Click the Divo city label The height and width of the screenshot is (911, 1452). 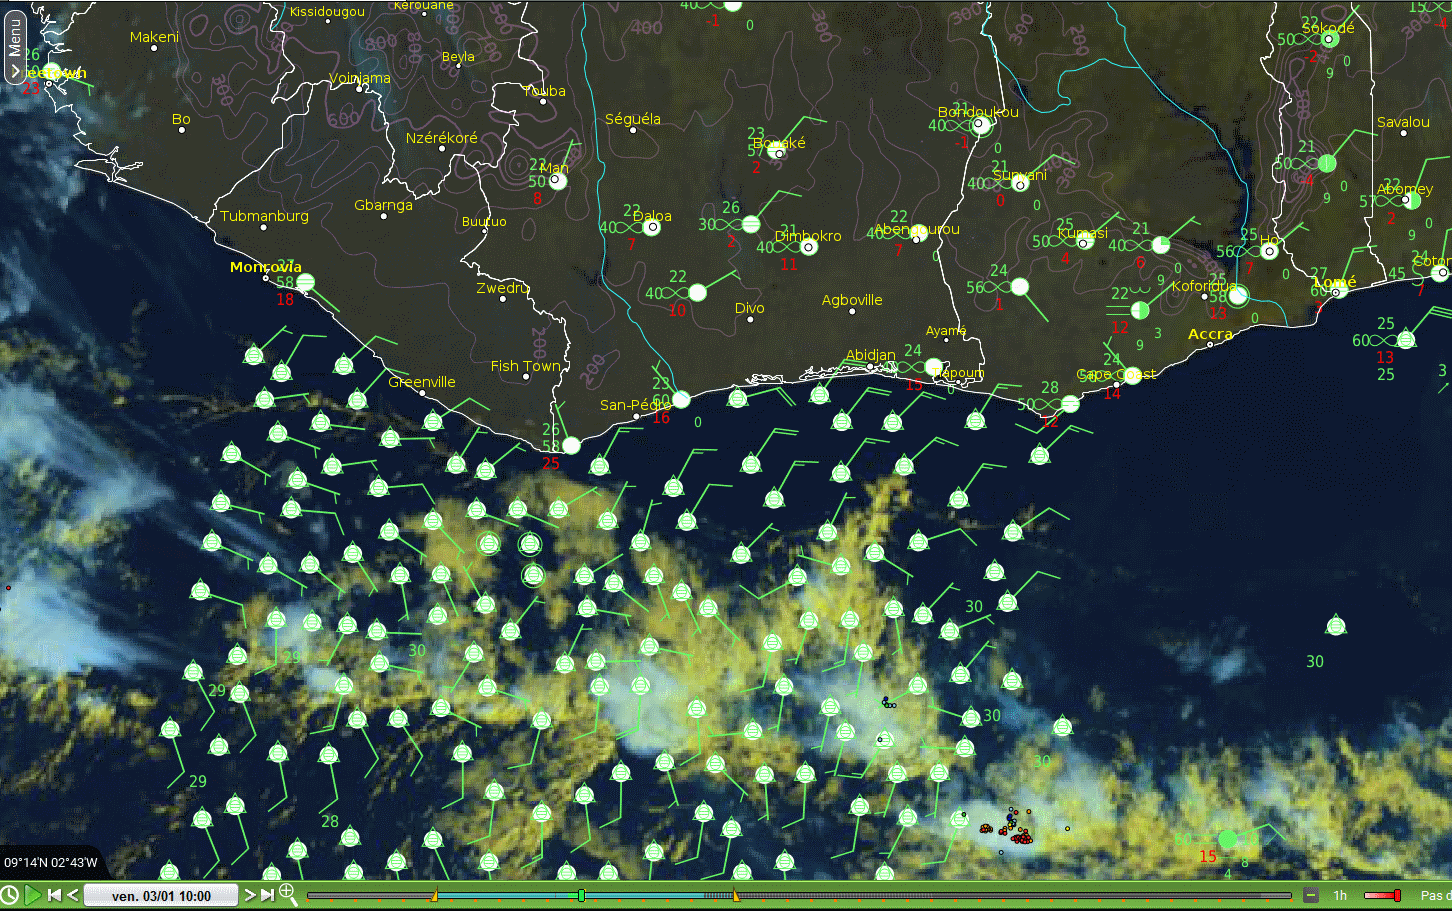click(x=749, y=308)
